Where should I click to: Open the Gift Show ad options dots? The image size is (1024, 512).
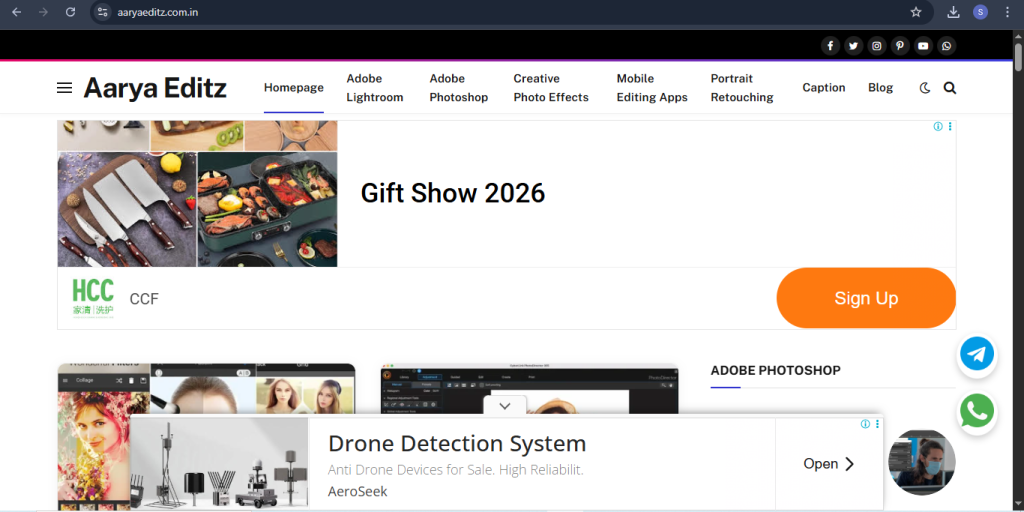tap(950, 127)
